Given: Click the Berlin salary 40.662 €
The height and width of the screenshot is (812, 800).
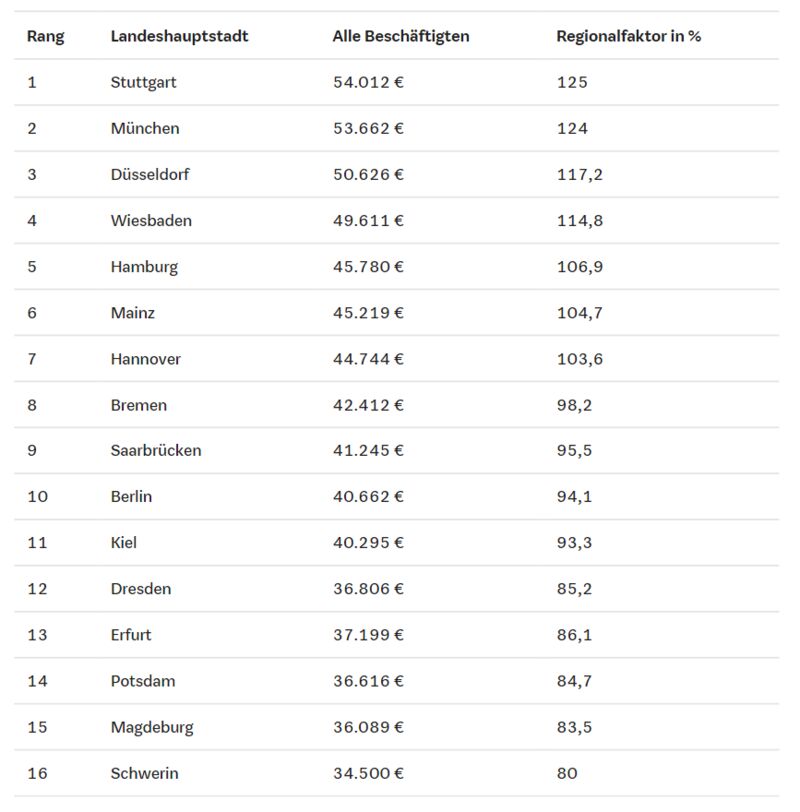Looking at the screenshot, I should click(x=368, y=497).
